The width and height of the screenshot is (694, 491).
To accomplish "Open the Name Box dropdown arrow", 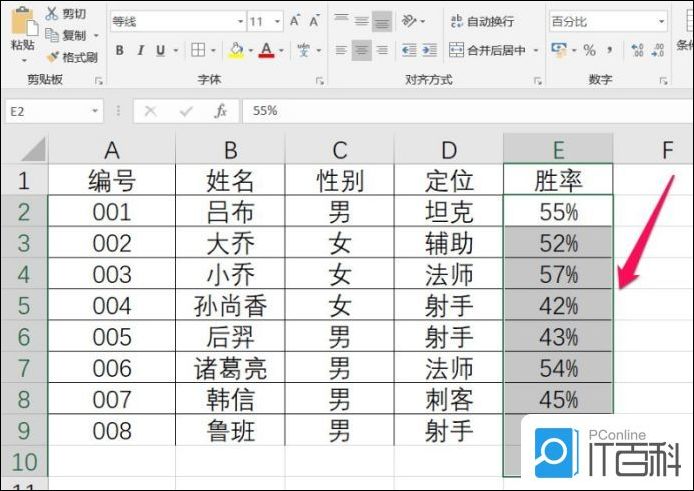I will [x=95, y=111].
